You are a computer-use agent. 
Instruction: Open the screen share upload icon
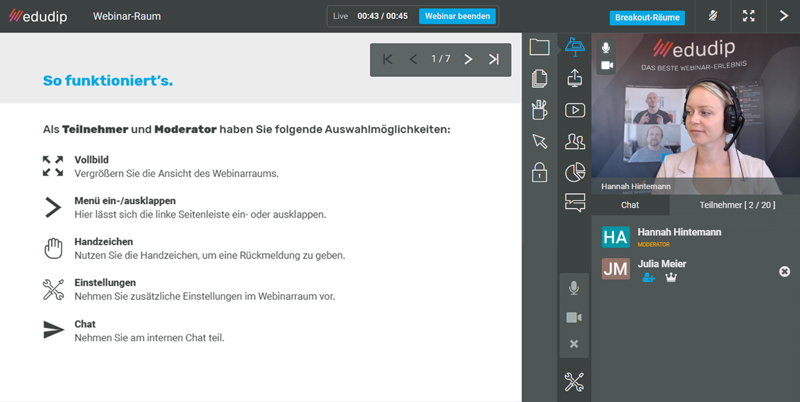coord(575,78)
